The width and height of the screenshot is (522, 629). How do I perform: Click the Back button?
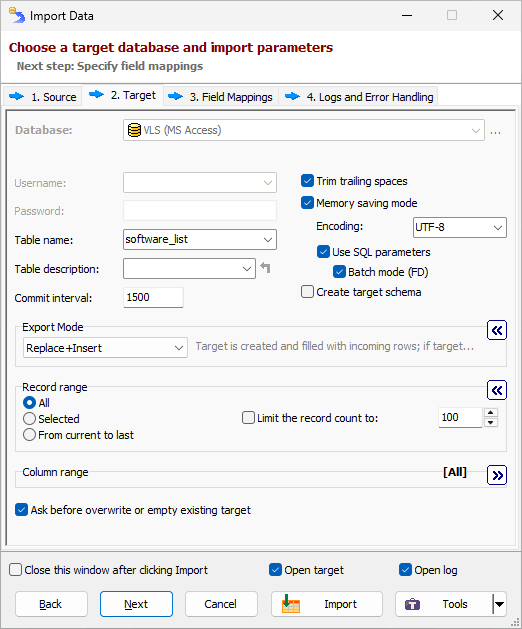51,604
